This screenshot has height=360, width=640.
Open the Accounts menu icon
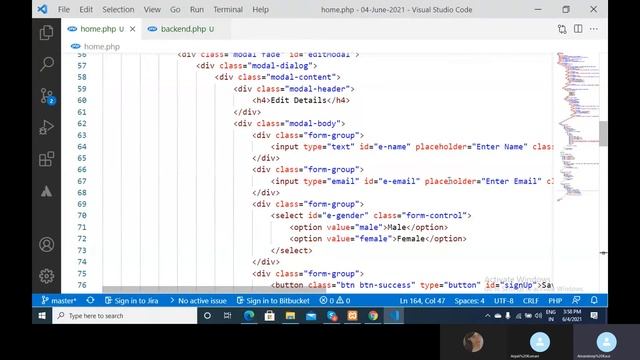[x=47, y=244]
